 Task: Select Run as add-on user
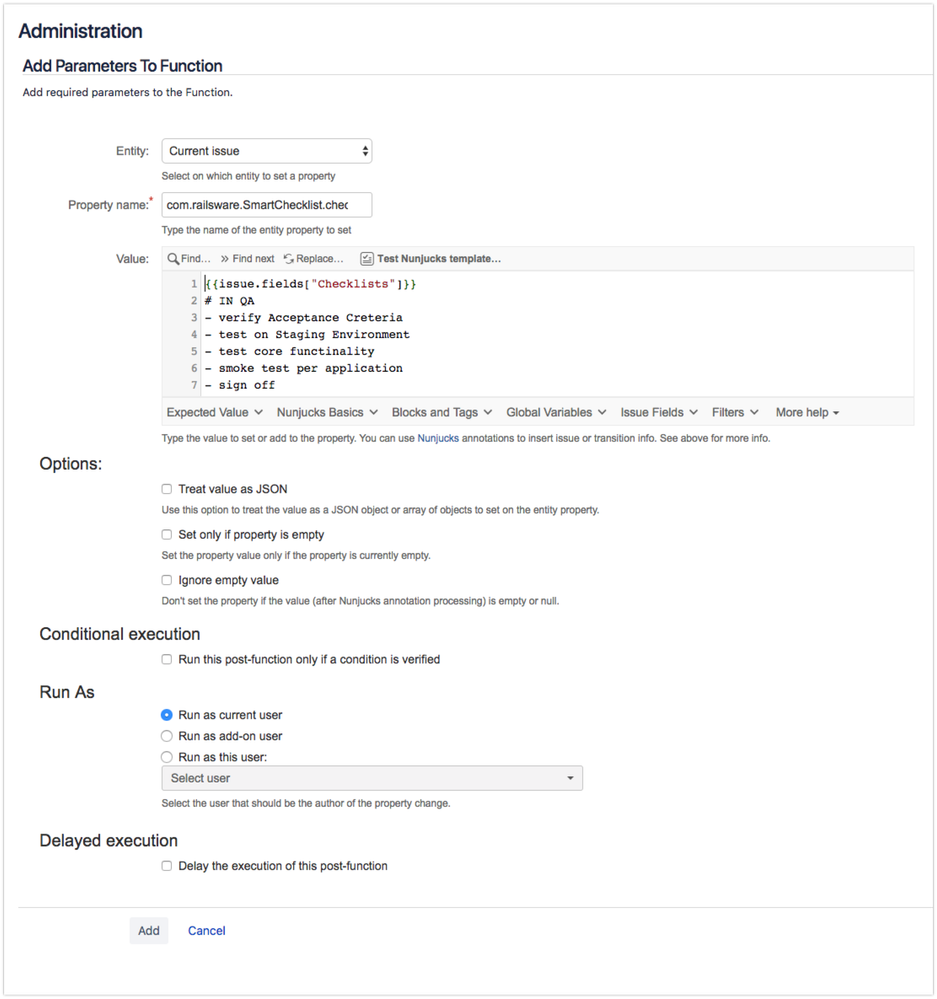(x=167, y=736)
